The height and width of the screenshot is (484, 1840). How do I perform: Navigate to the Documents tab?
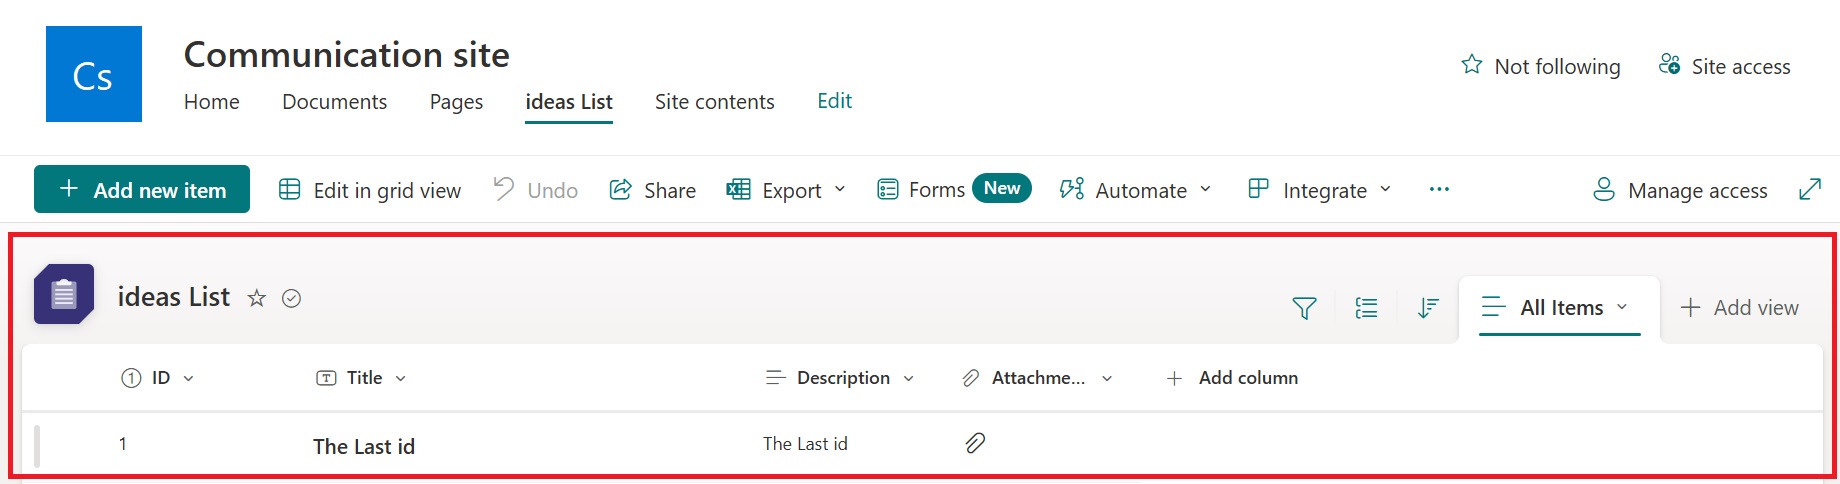click(x=334, y=102)
